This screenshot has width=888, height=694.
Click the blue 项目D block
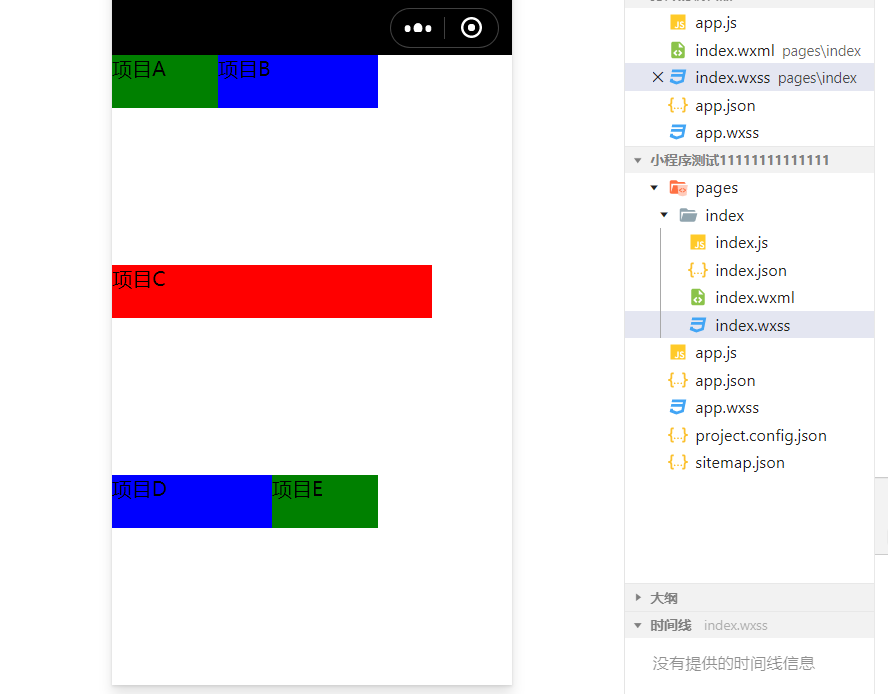192,501
